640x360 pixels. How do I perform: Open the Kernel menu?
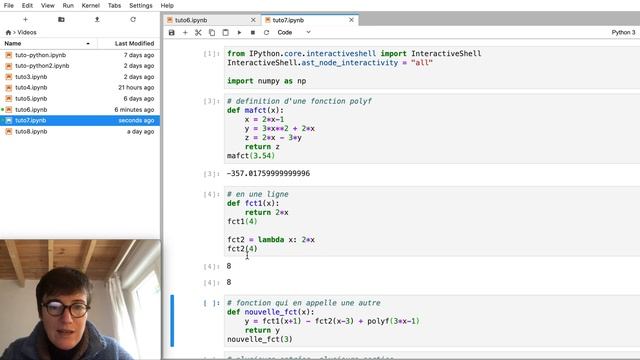point(91,5)
